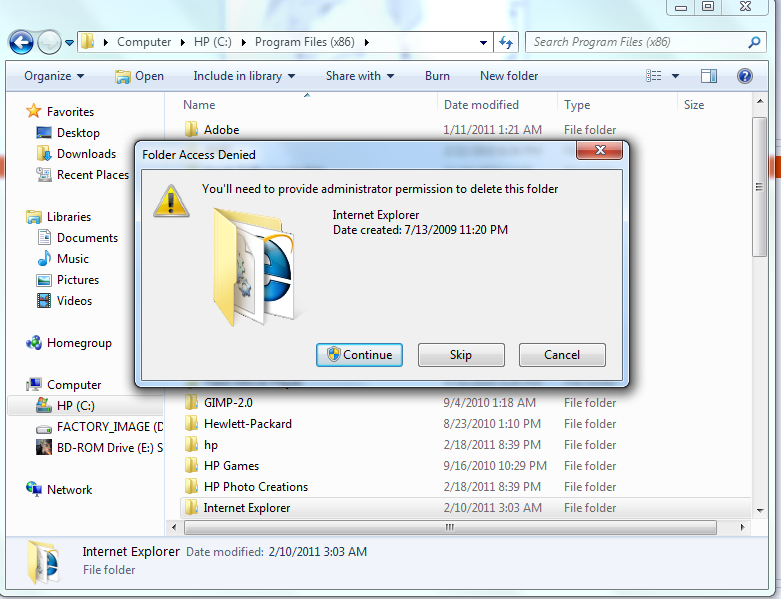Open Desktop in Favorites
The image size is (781, 599).
click(68, 133)
